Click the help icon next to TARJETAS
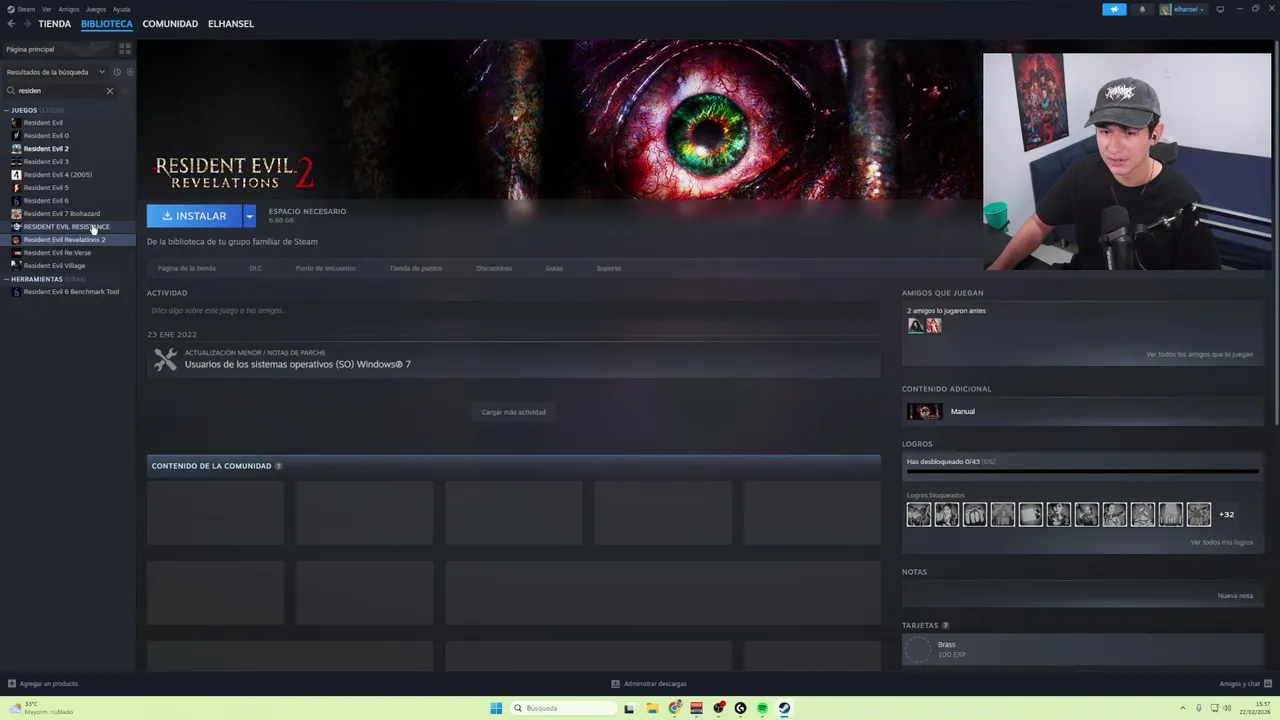Viewport: 1280px width, 720px height. (x=945, y=626)
